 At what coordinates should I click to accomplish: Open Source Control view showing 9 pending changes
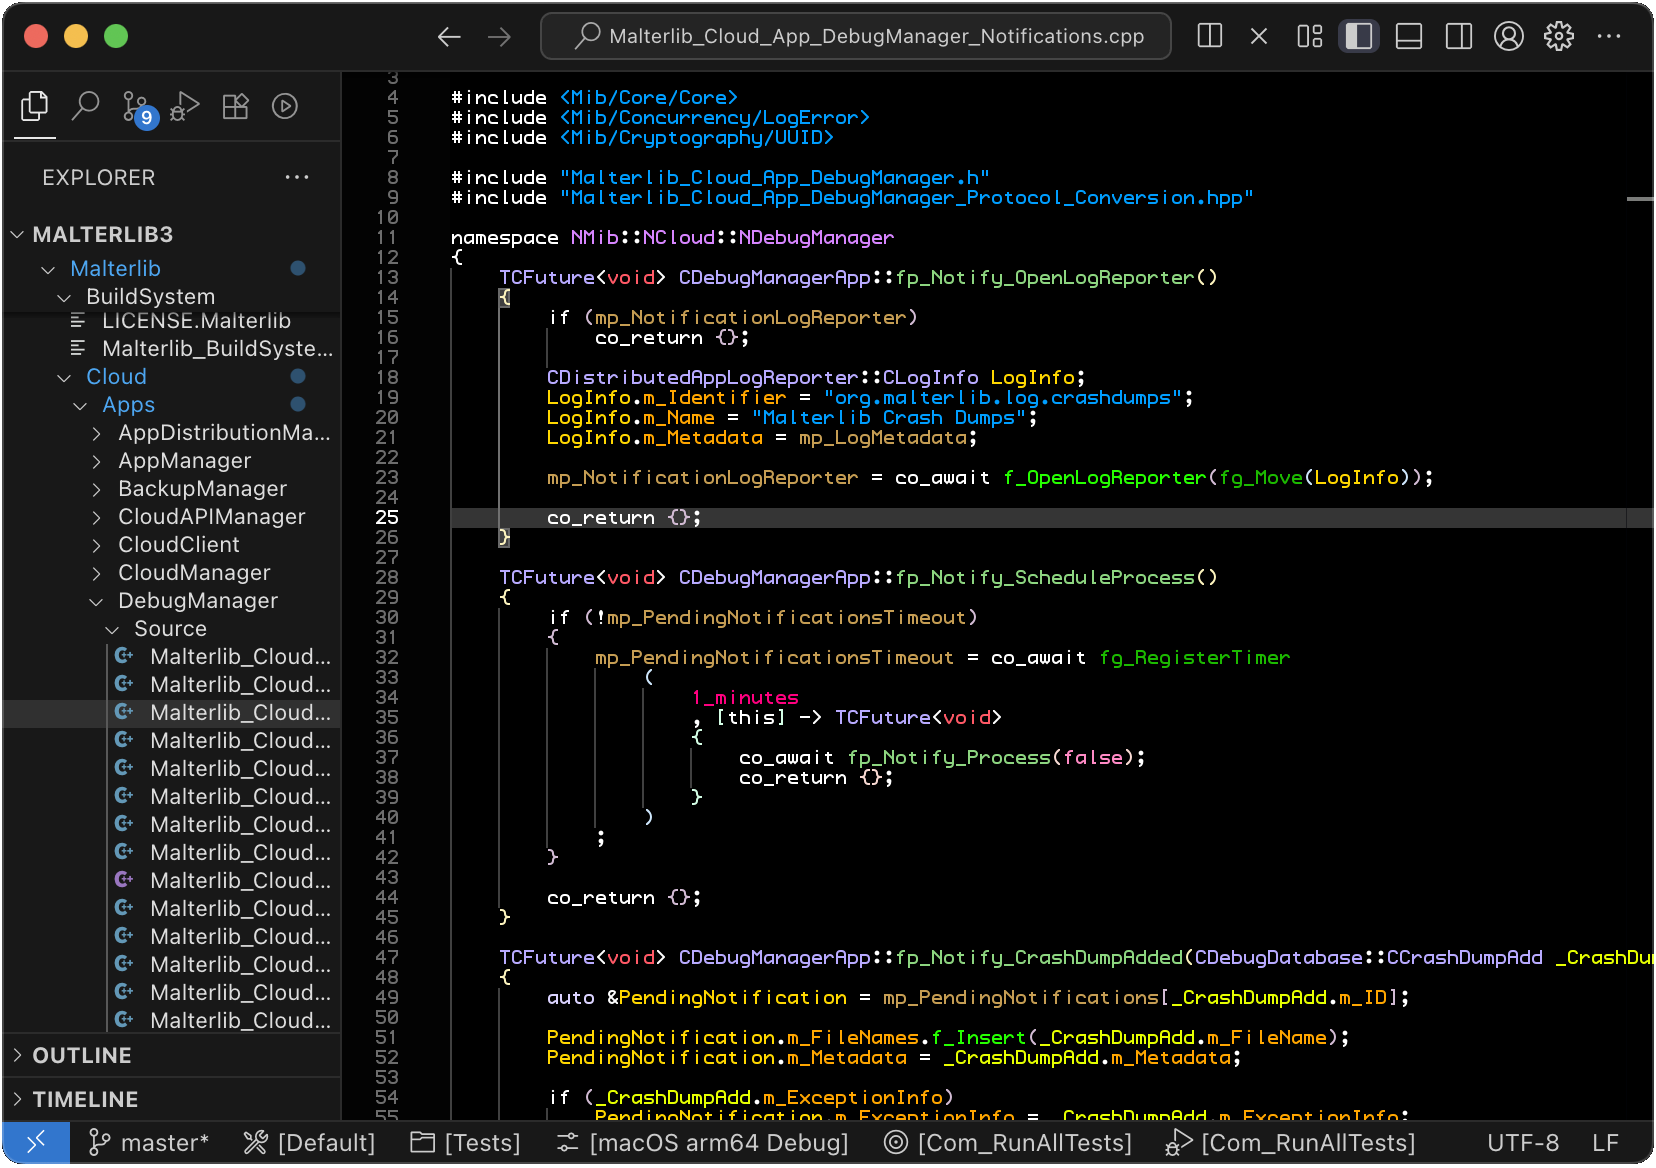click(x=135, y=105)
